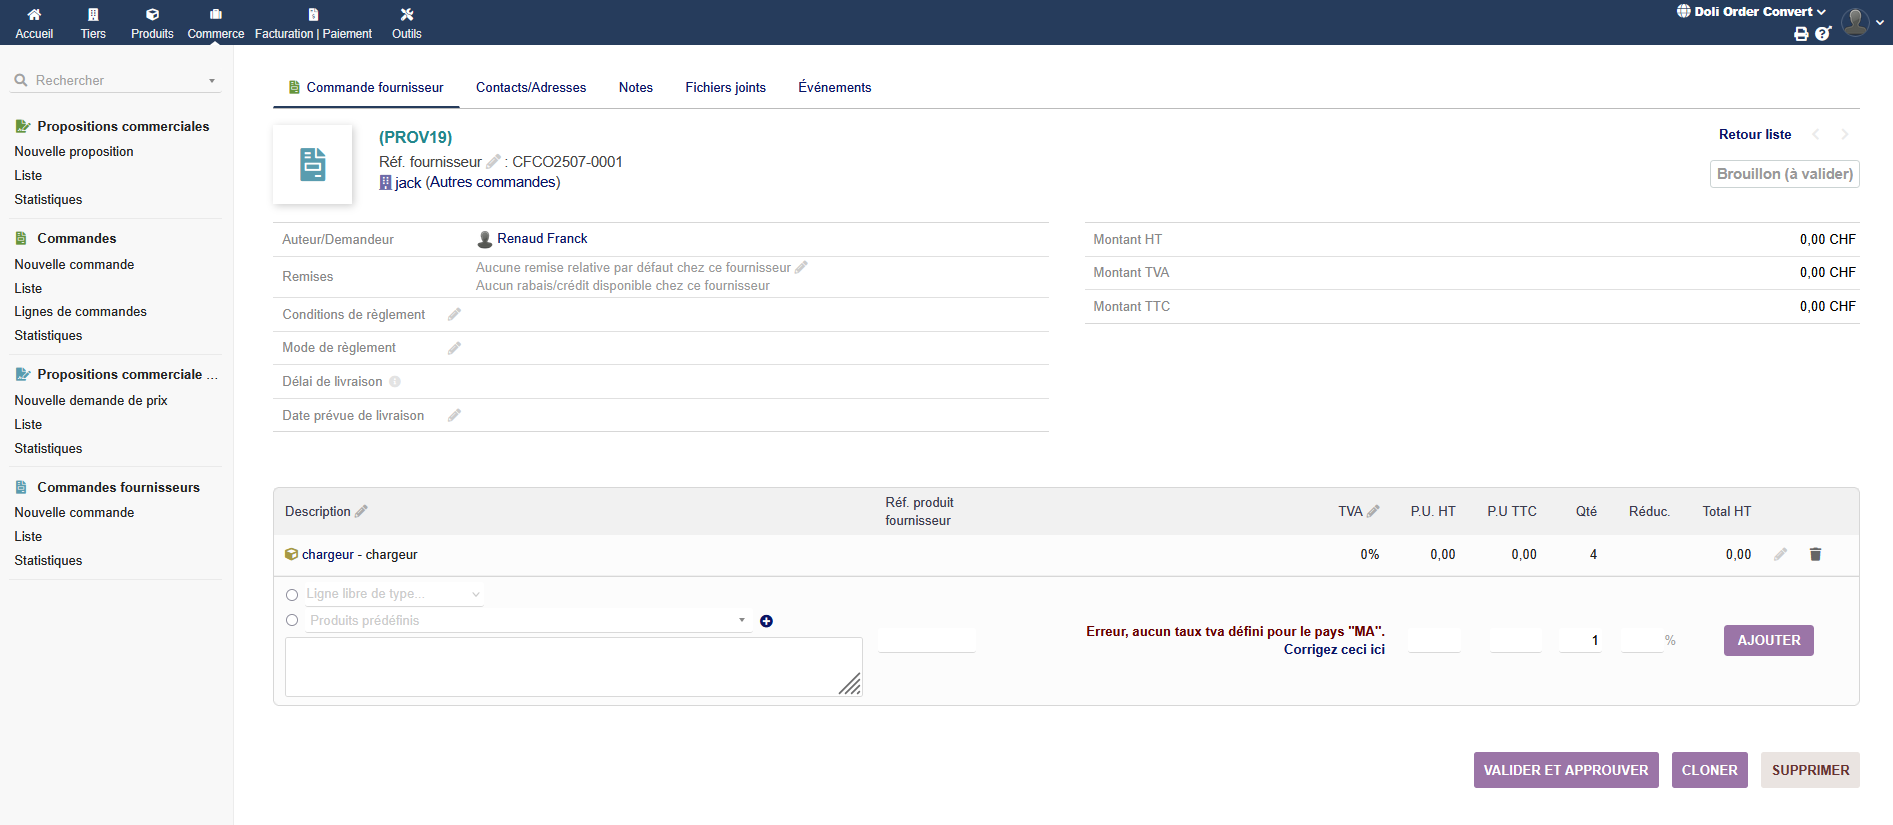Edit Date prévue de livraison pencil
This screenshot has height=825, width=1893.
[x=454, y=415]
